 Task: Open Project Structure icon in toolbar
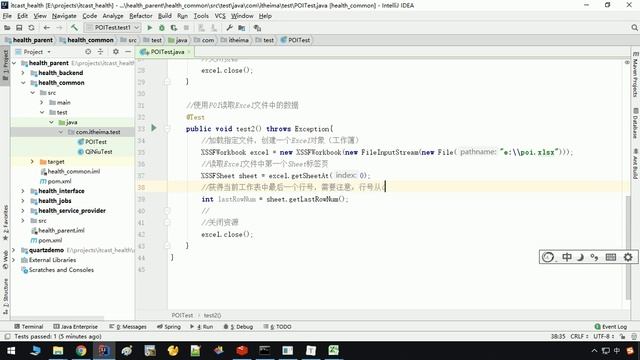point(242,28)
